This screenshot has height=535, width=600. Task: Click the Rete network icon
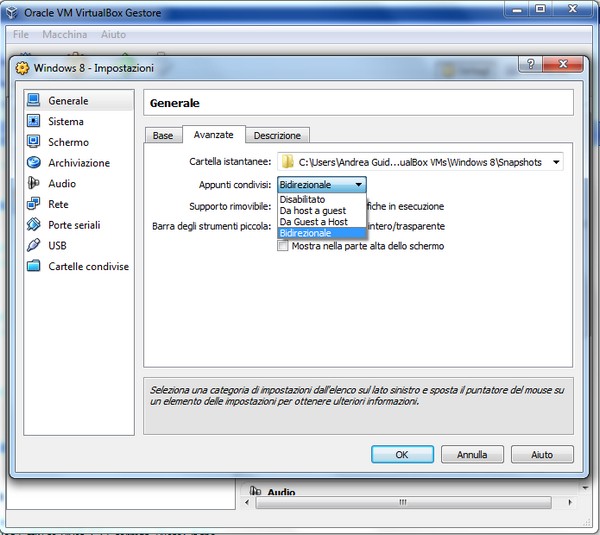pos(33,204)
